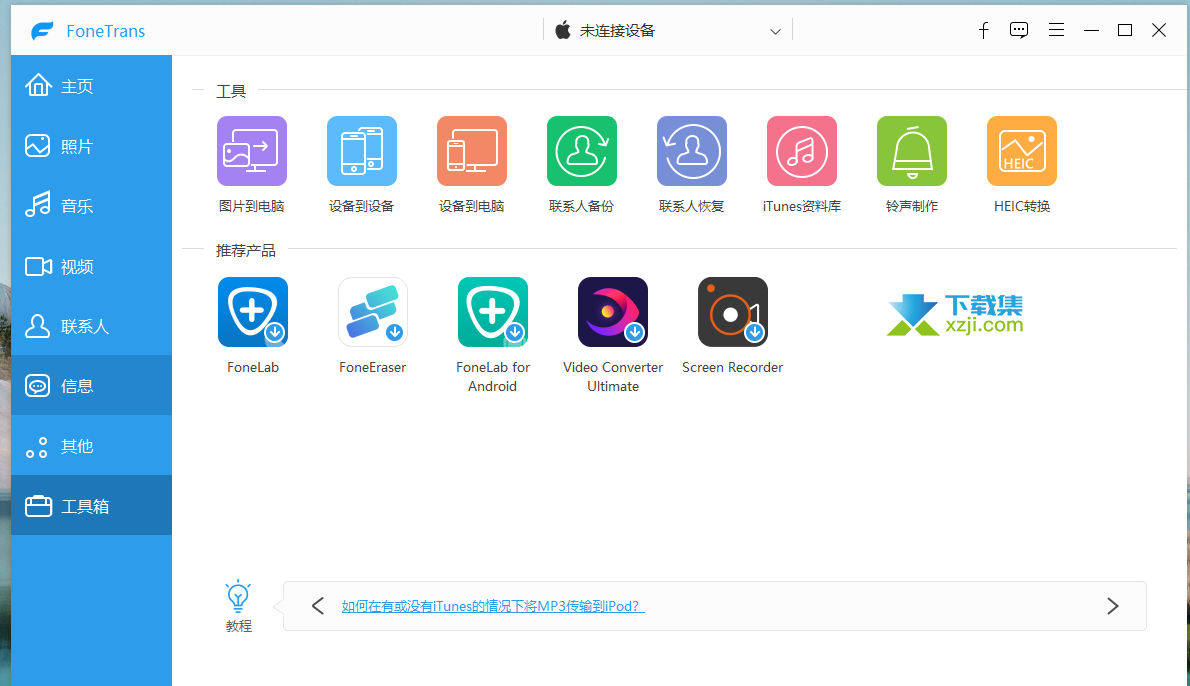Download the FoneLab product
This screenshot has width=1190, height=686.
coord(253,312)
